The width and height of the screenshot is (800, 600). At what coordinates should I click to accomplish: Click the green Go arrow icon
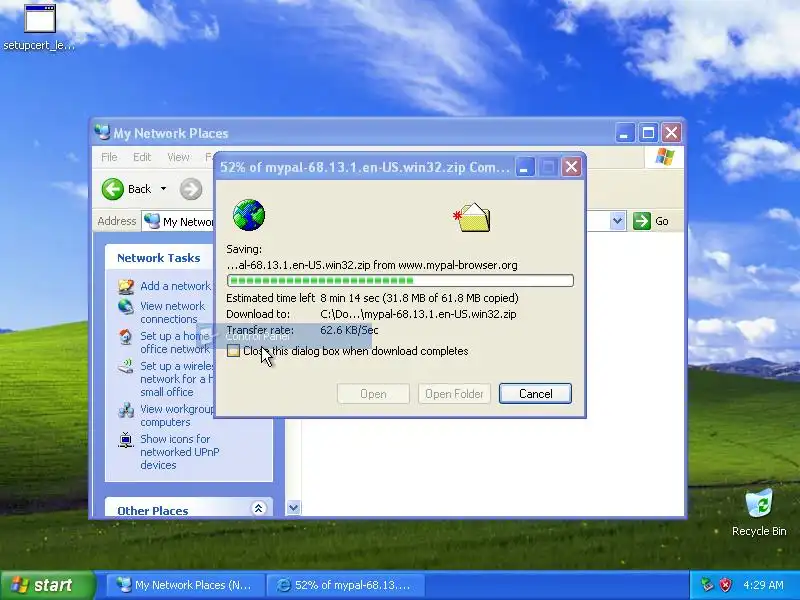642,221
